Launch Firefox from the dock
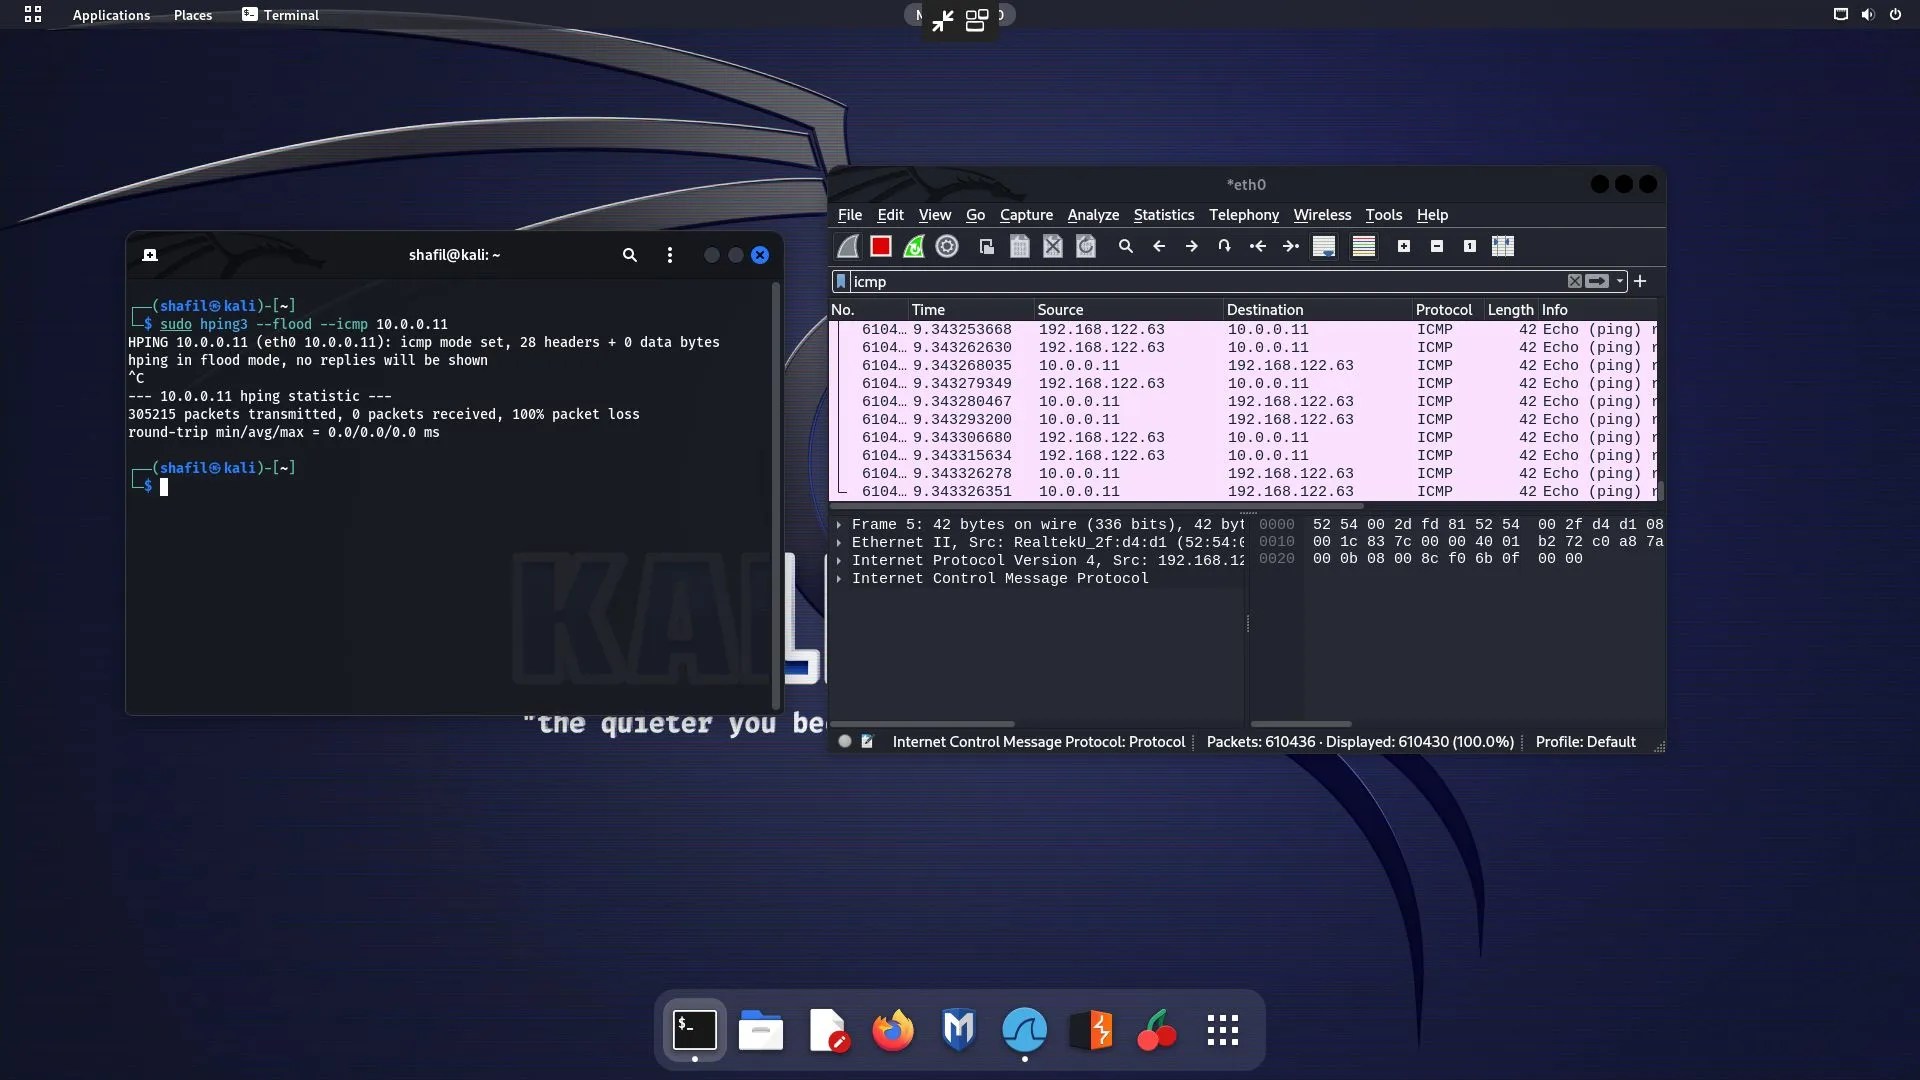This screenshot has width=1920, height=1080. point(893,1030)
